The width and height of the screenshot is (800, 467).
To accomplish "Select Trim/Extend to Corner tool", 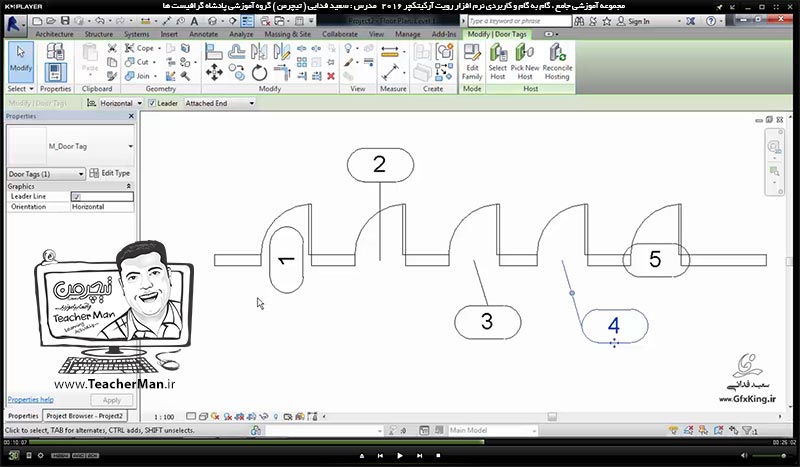I will click(282, 72).
